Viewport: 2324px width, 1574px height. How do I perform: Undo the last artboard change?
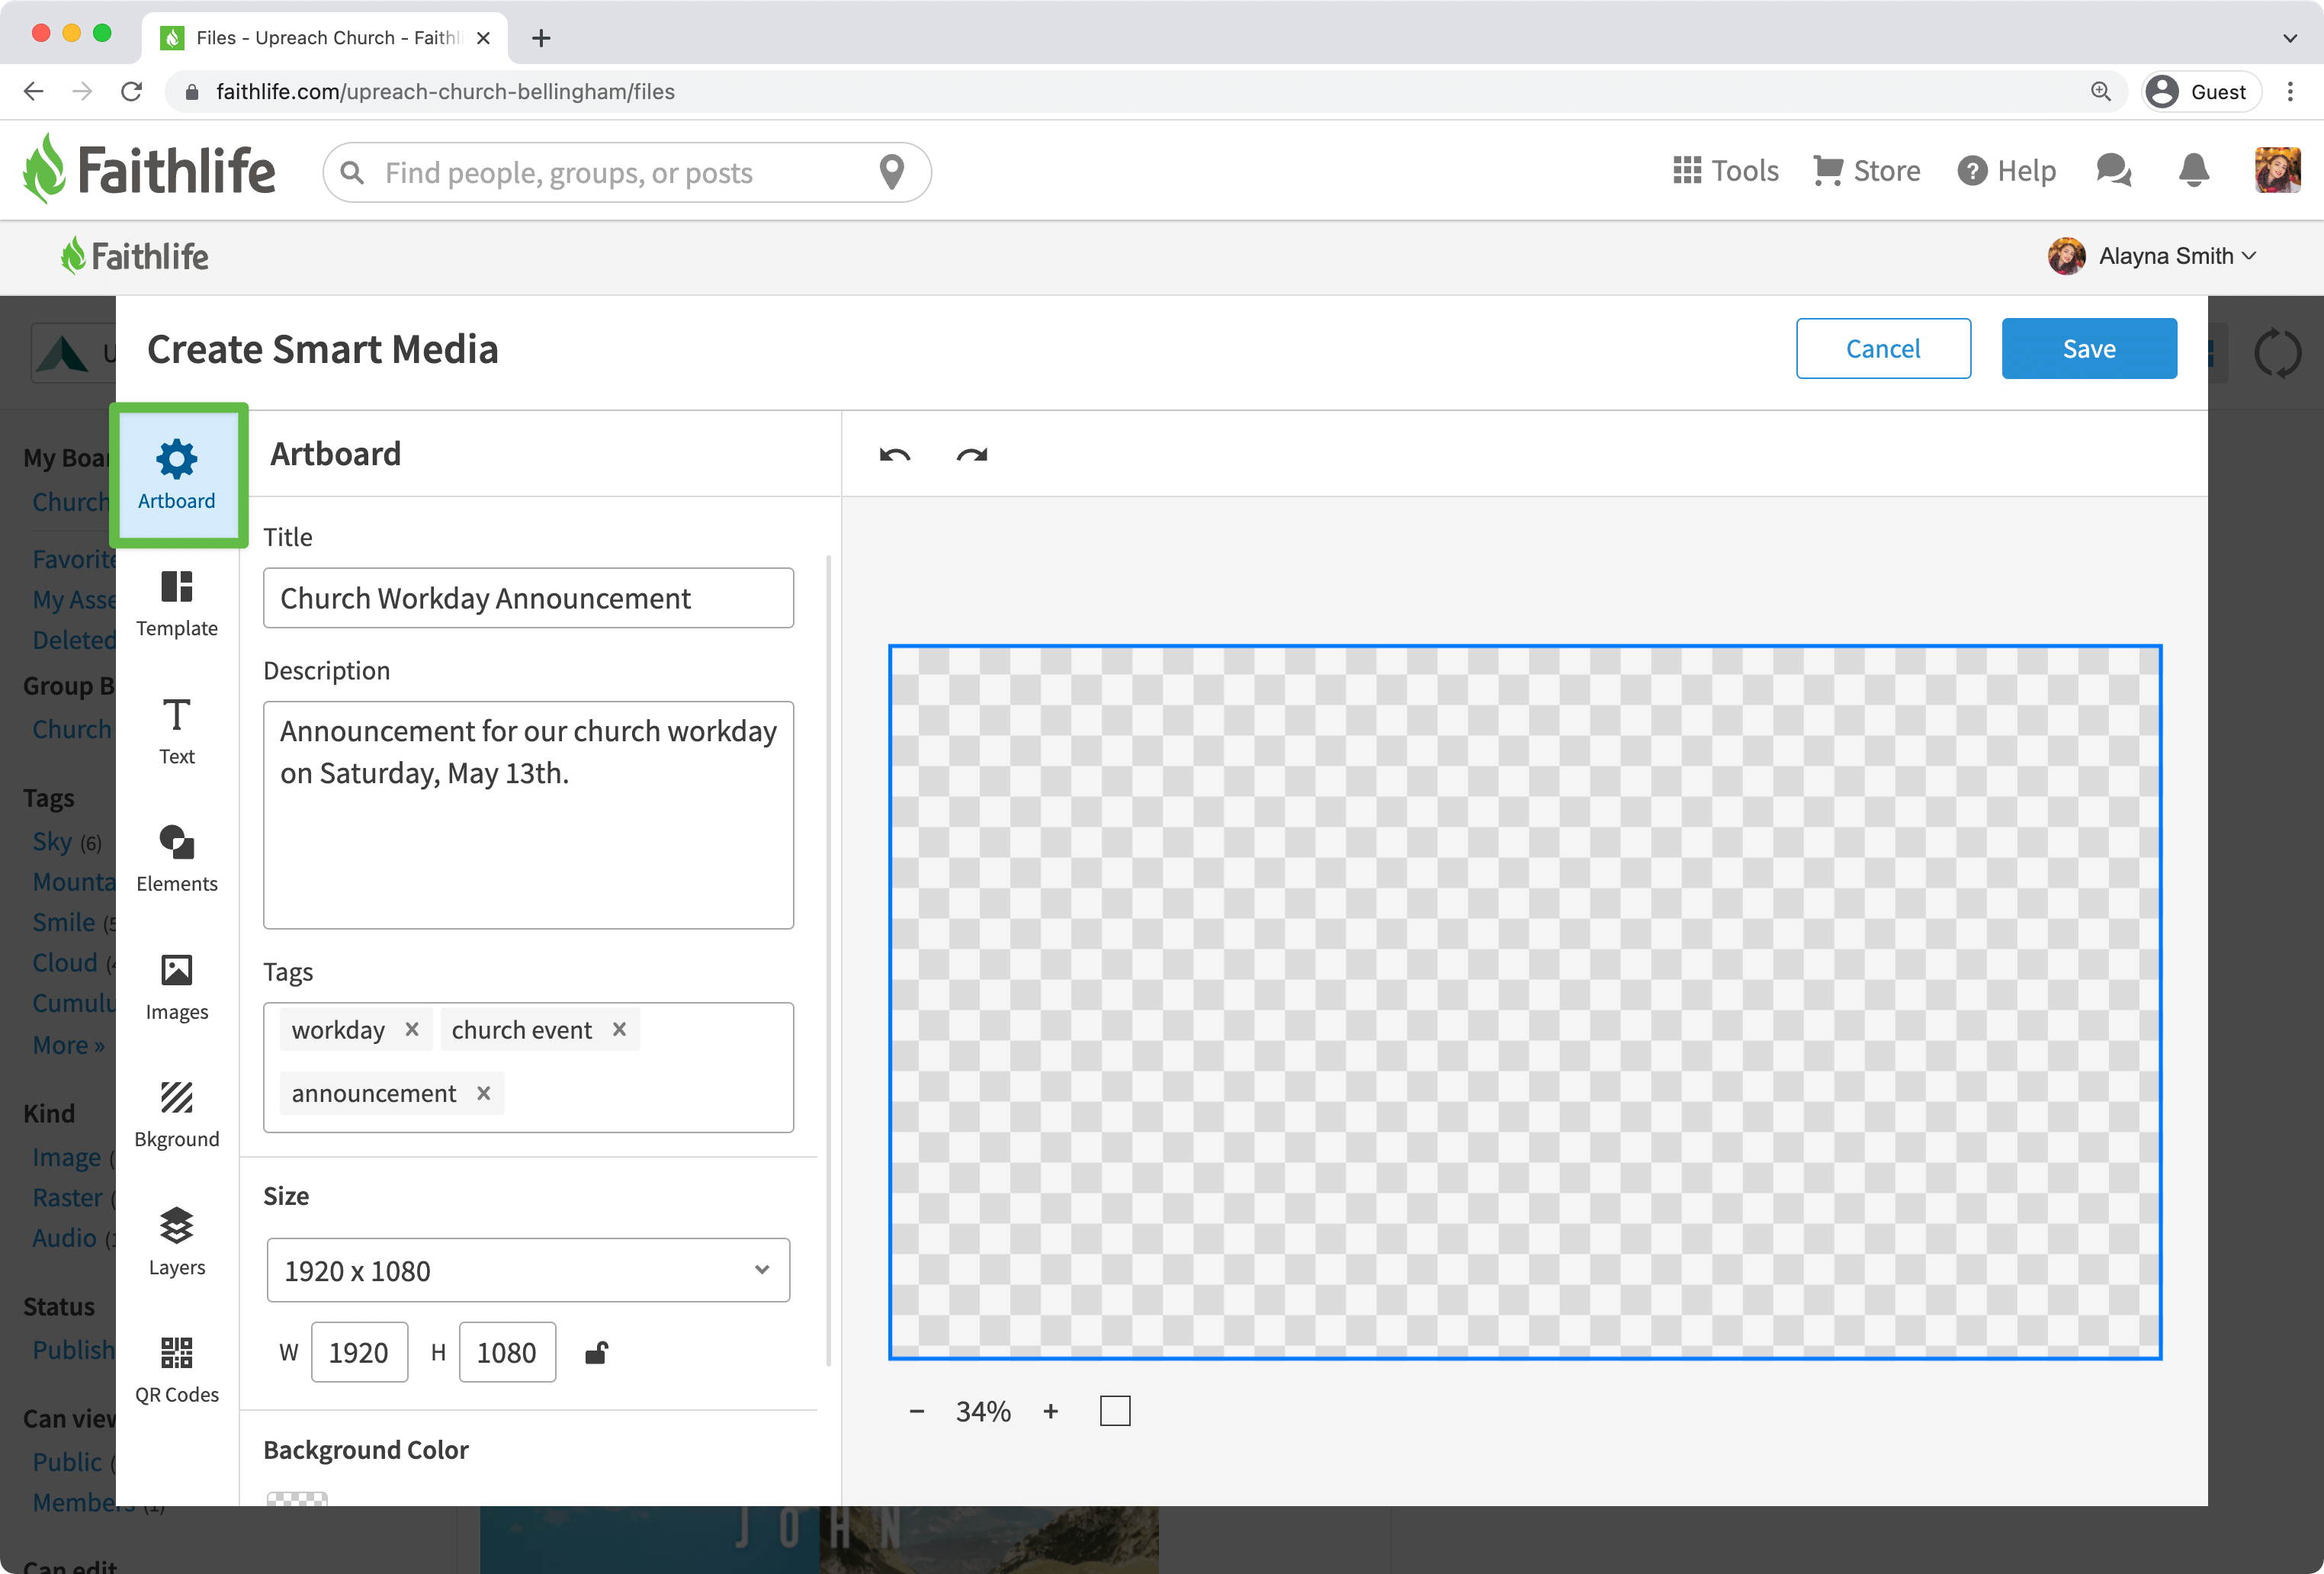[x=895, y=455]
